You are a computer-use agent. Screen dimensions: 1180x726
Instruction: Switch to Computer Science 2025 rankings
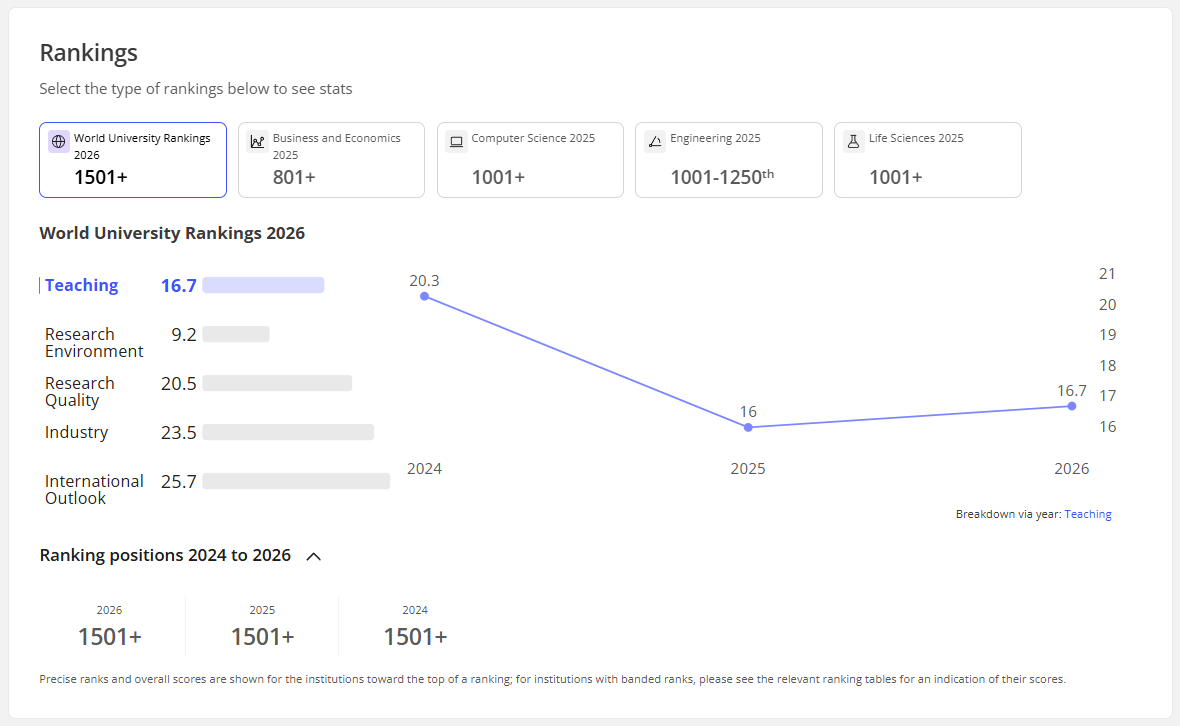point(530,160)
